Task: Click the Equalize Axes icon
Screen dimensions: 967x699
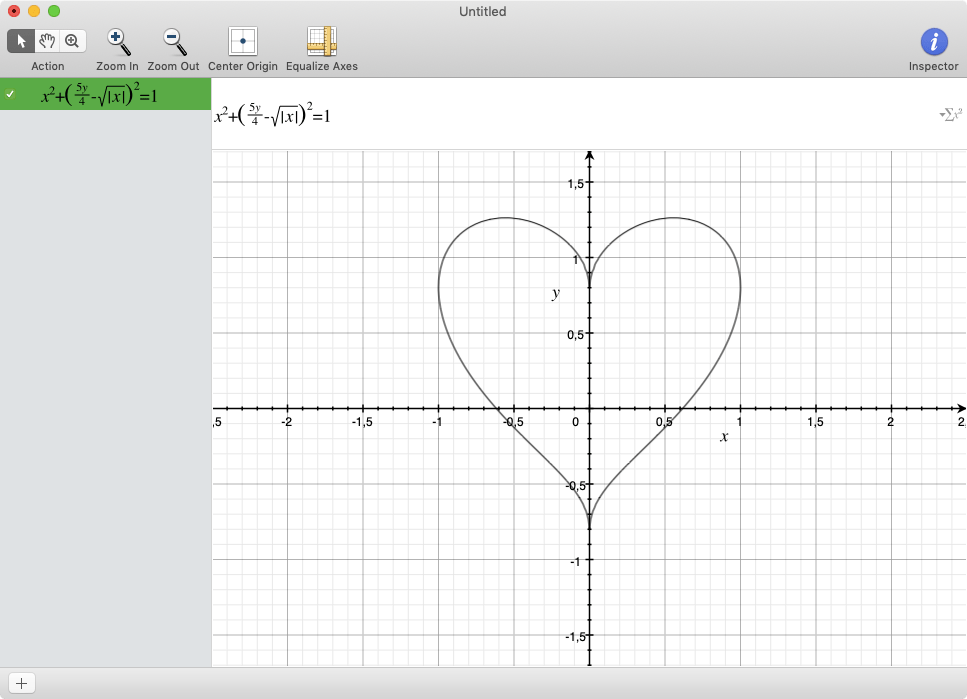Action: tap(321, 41)
